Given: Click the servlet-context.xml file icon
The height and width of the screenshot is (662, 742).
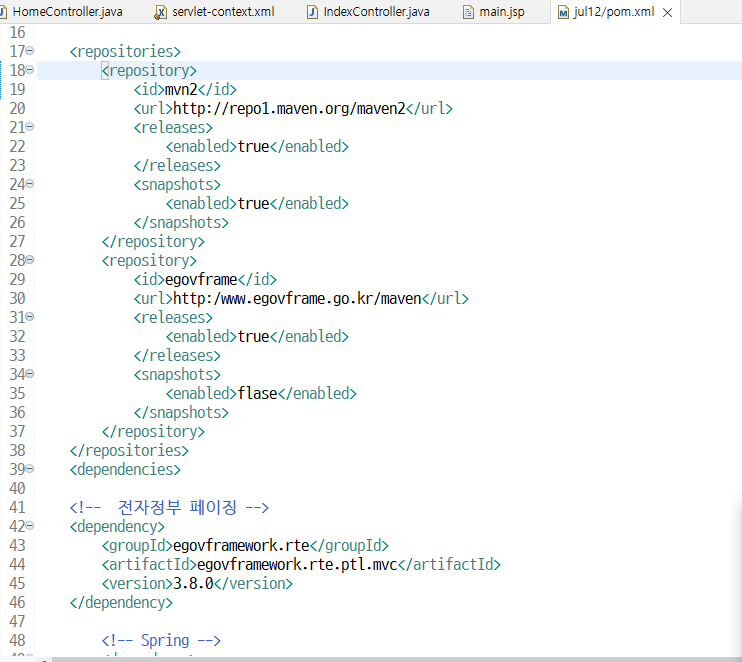Looking at the screenshot, I should [160, 12].
